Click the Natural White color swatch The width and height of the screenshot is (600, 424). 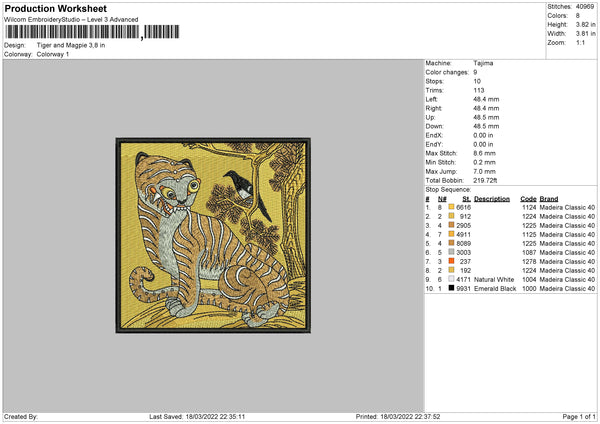click(x=452, y=279)
